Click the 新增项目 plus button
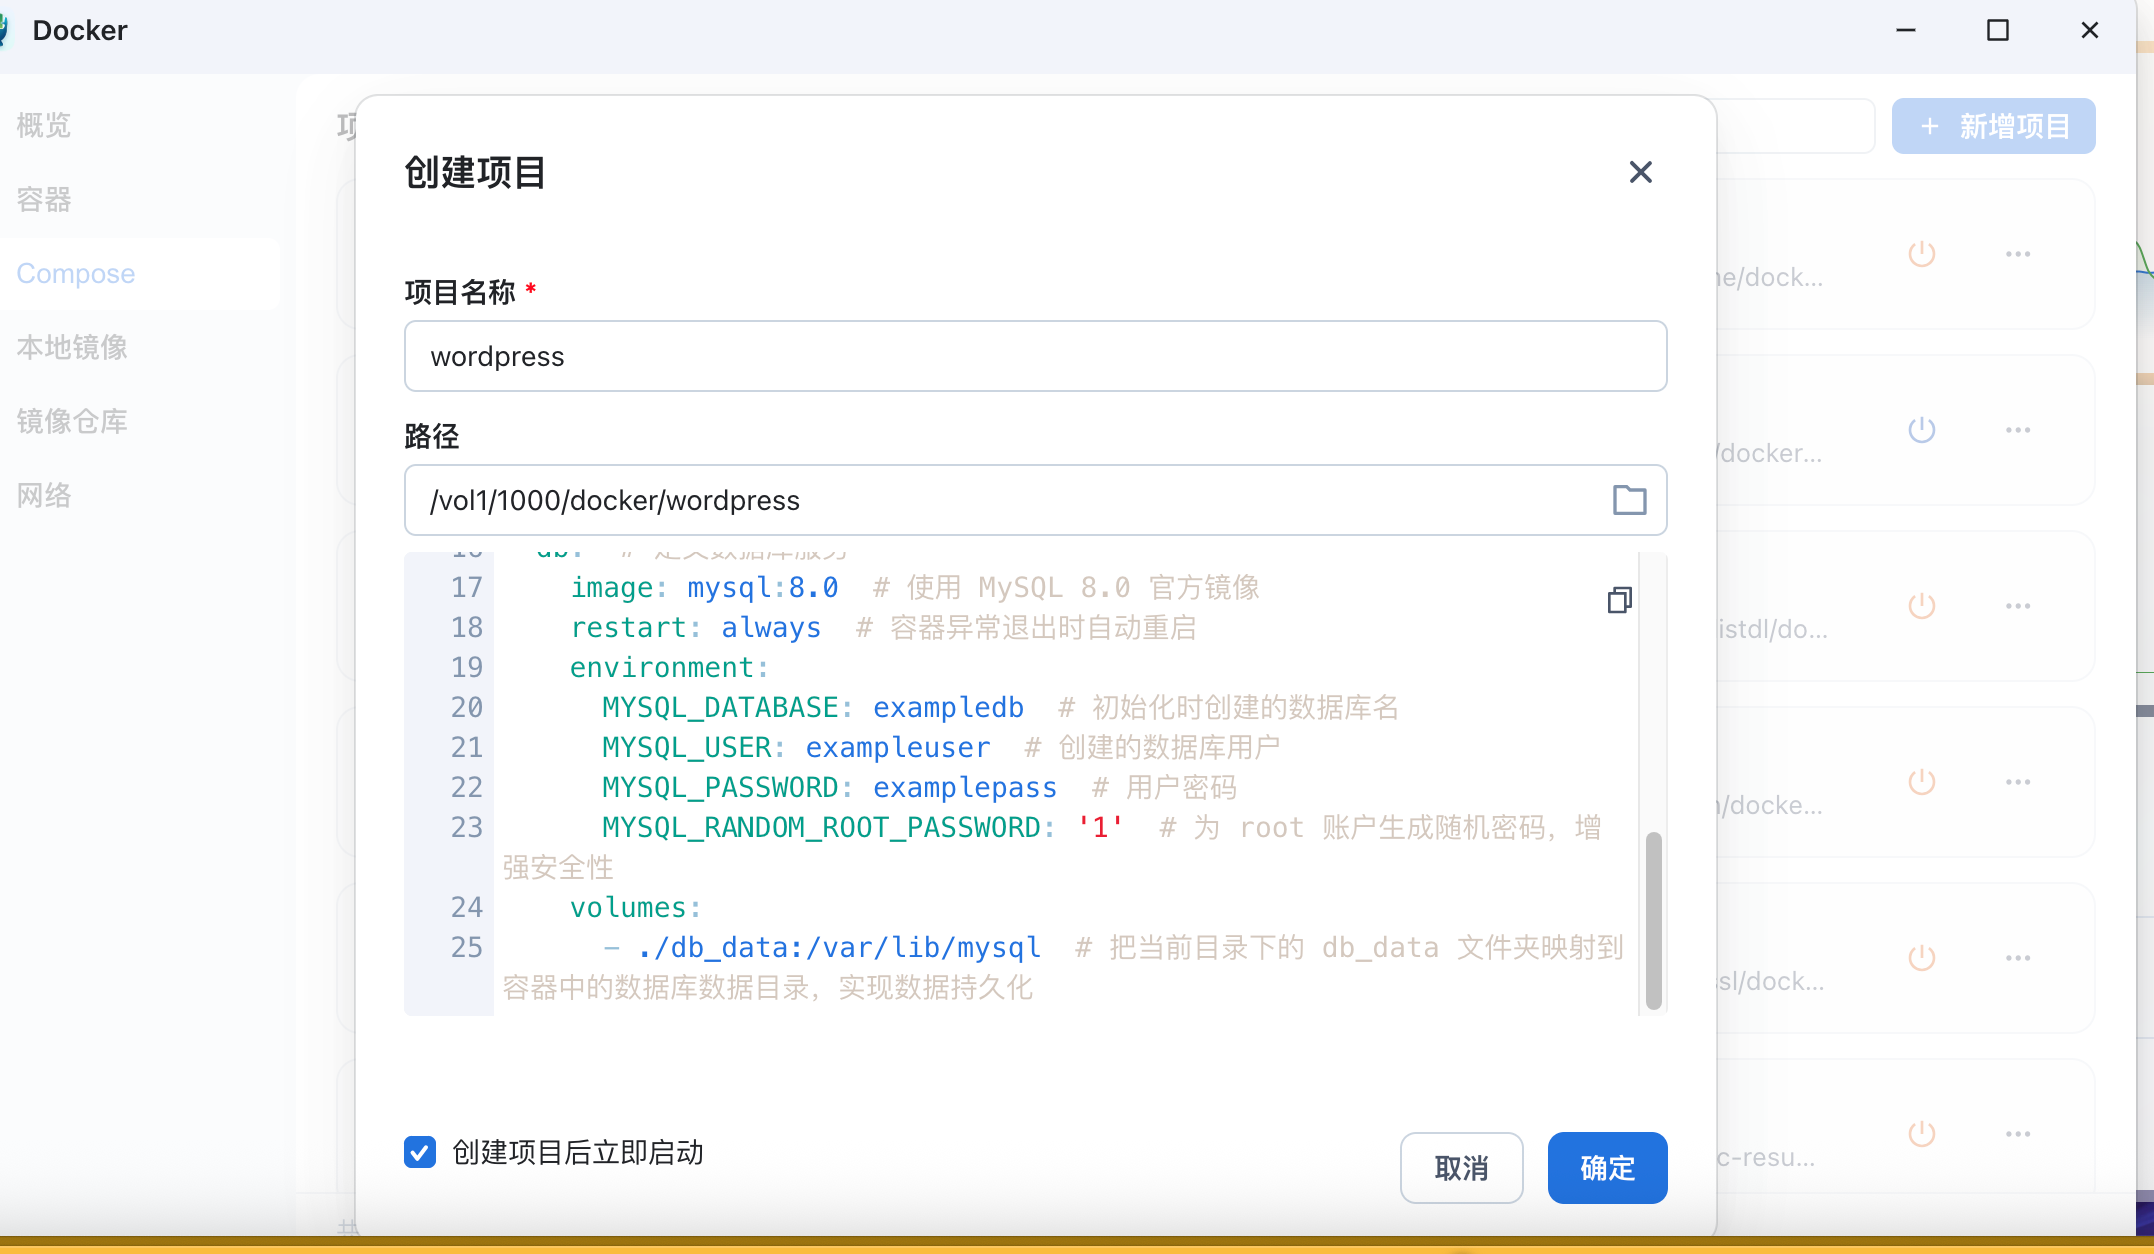 [1993, 126]
